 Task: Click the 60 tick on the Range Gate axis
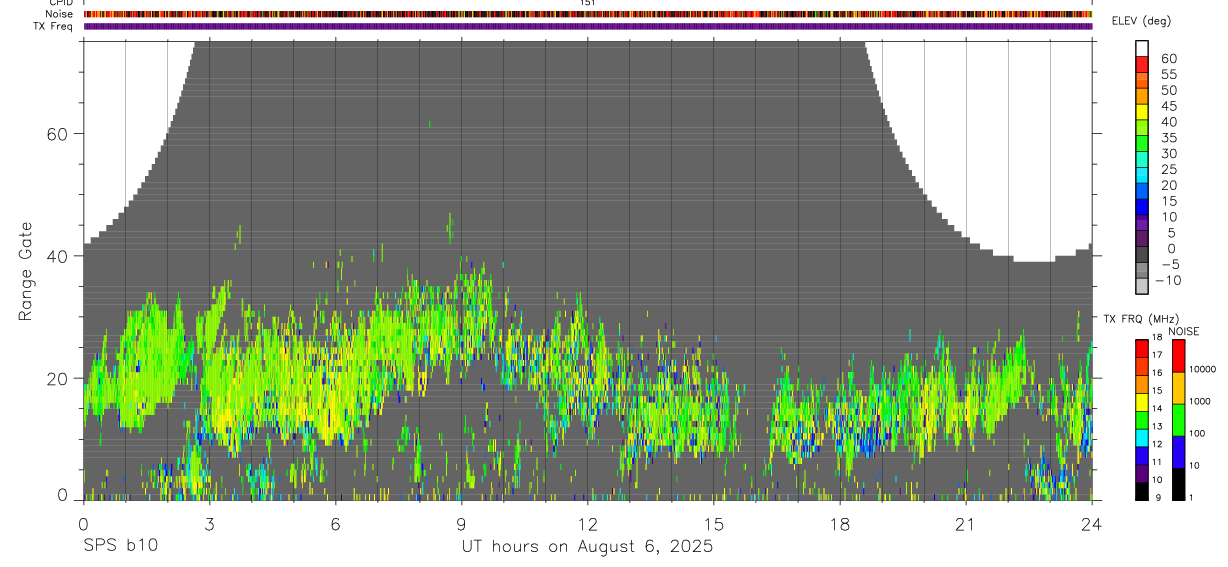click(x=55, y=134)
